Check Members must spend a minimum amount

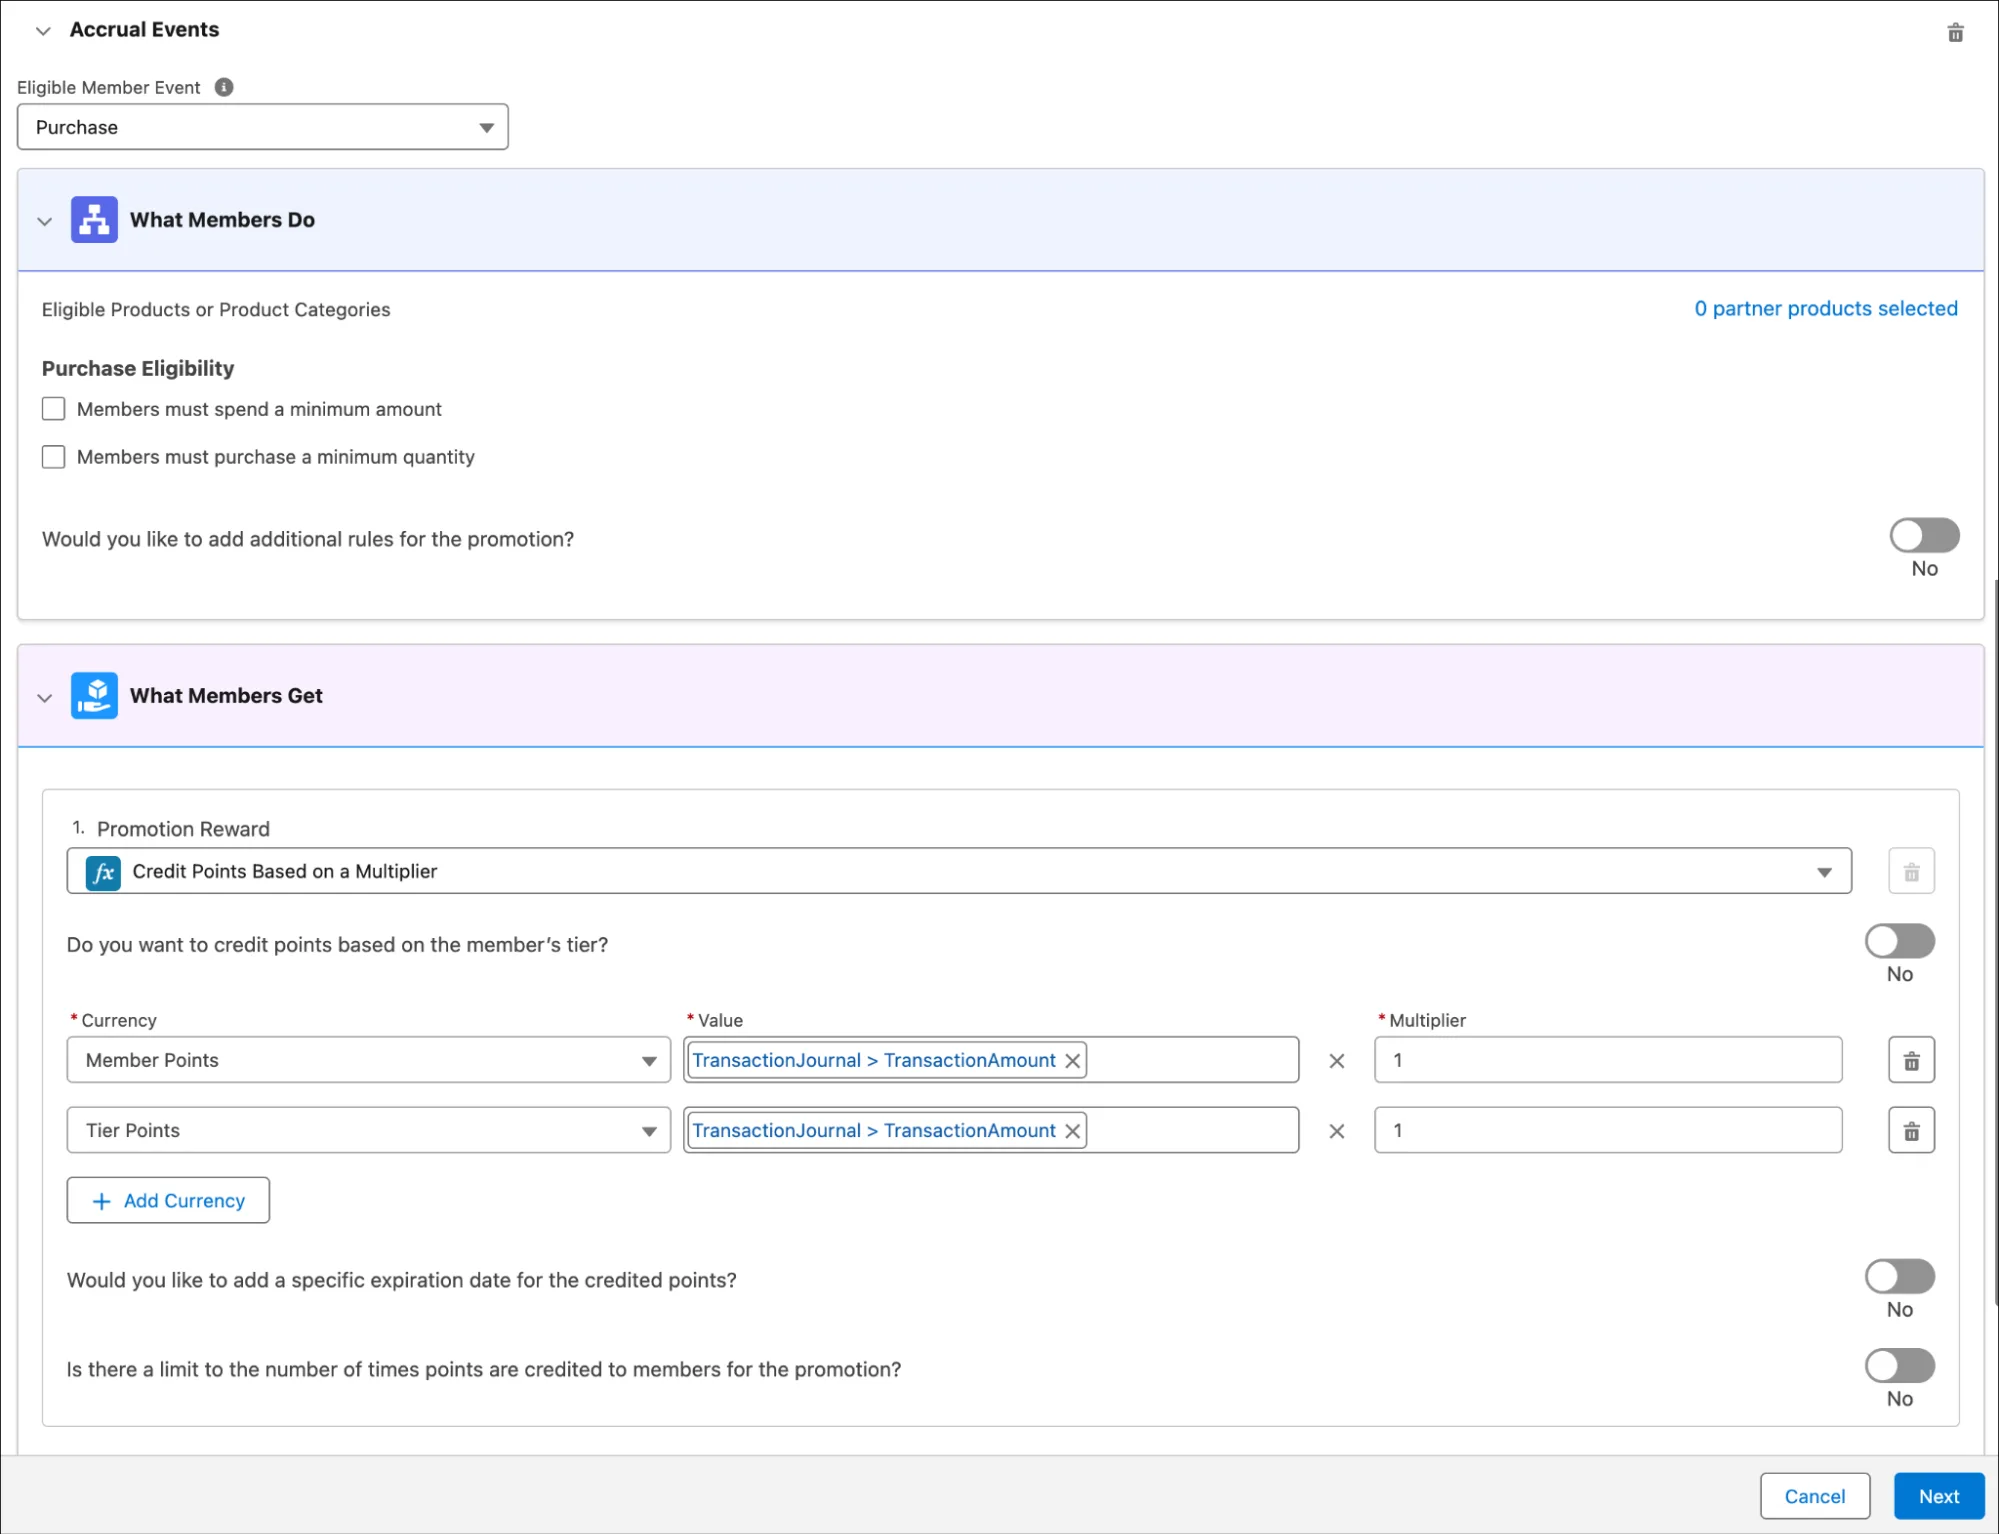[x=55, y=408]
